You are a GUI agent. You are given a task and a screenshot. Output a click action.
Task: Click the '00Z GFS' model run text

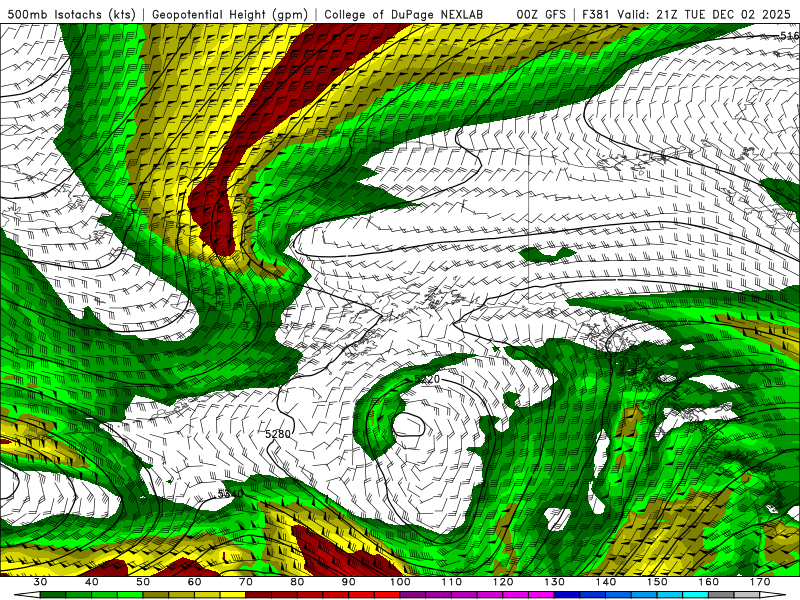541,15
